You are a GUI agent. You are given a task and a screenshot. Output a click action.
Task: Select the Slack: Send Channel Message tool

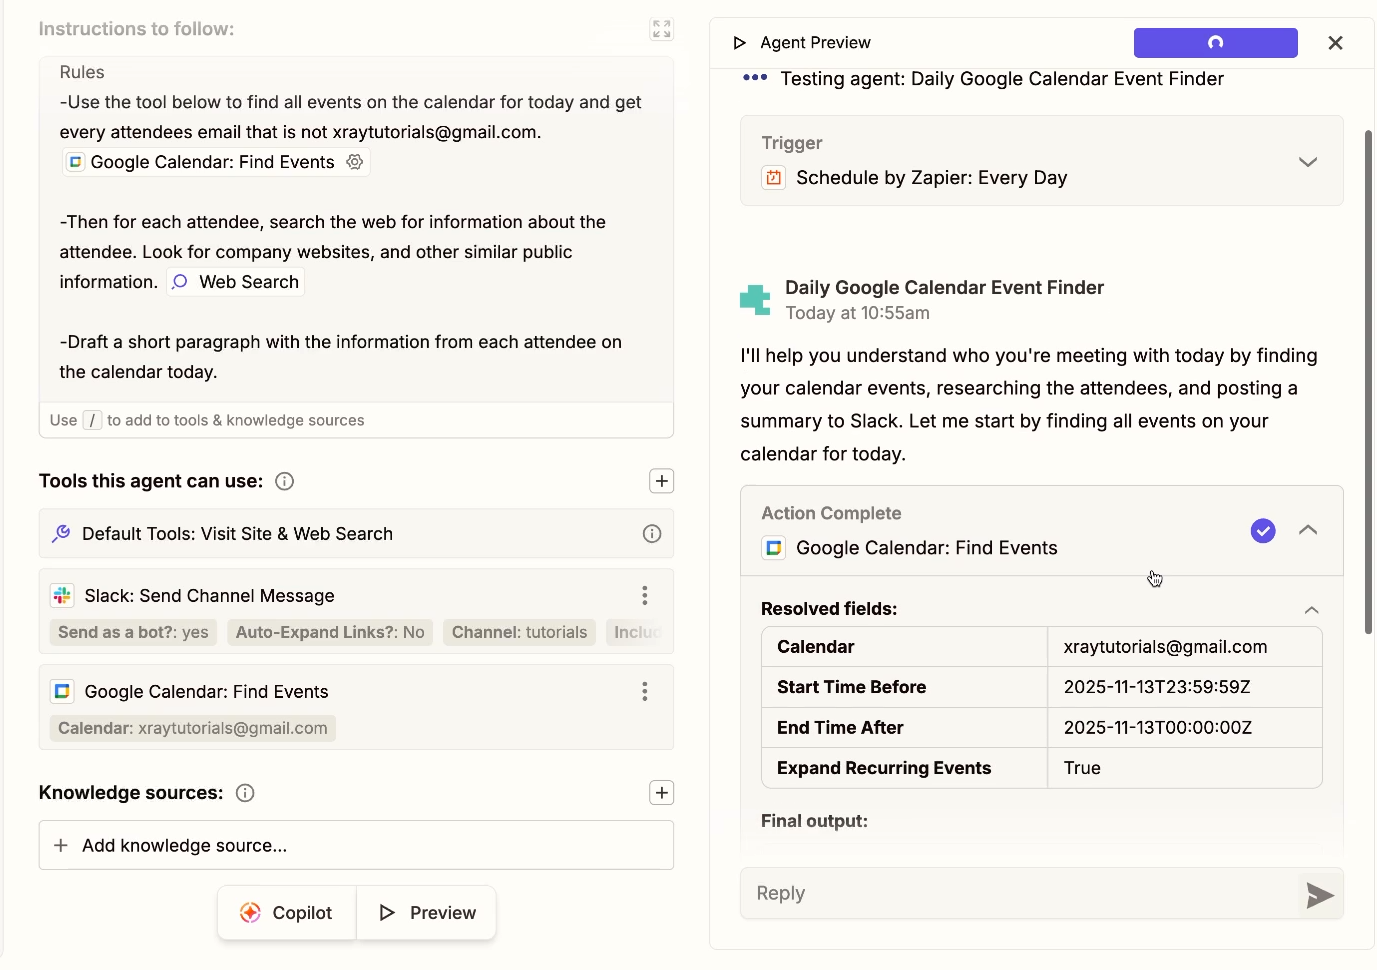pos(356,611)
